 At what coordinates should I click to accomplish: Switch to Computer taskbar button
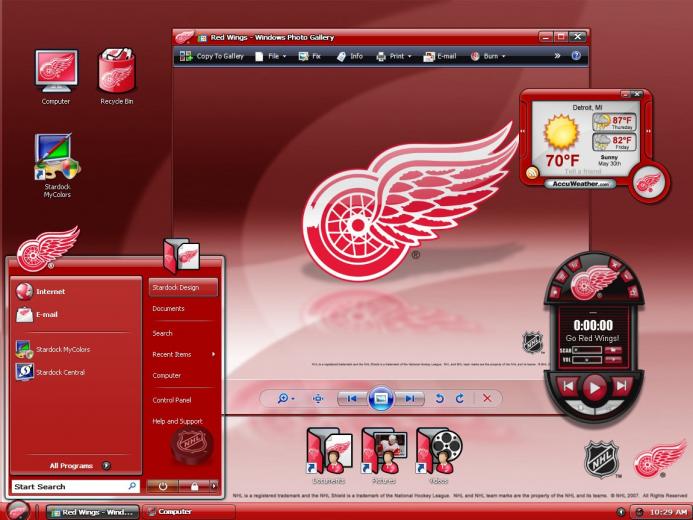pos(189,512)
